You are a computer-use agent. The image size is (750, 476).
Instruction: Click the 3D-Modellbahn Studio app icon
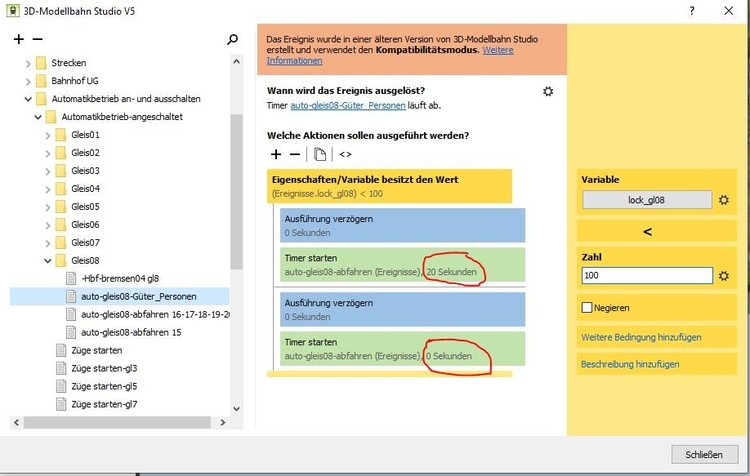click(13, 11)
